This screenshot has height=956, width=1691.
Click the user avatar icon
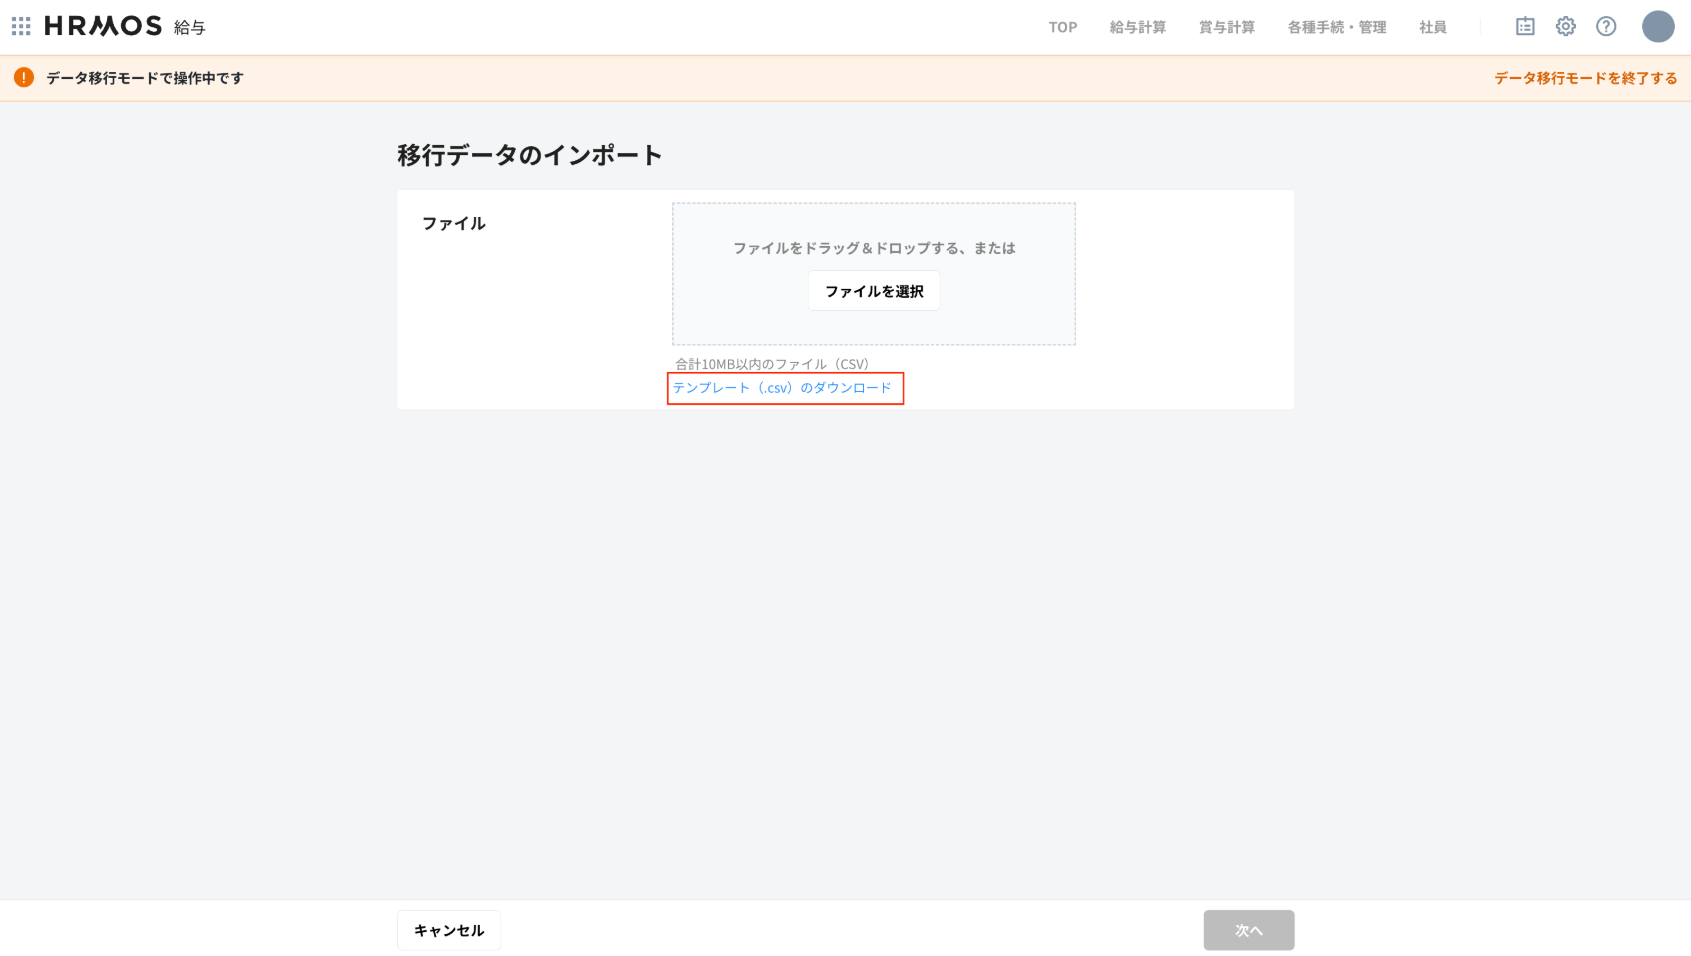click(1657, 27)
